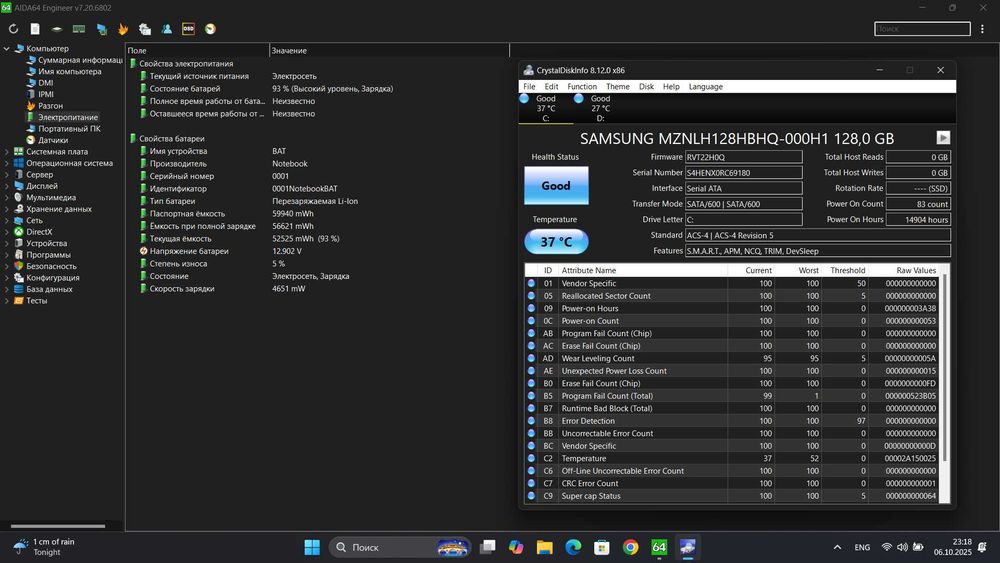The height and width of the screenshot is (563, 1000).
Task: Launch Disk Benchmark from the AIDA64 toolbar
Action: pyautogui.click(x=57, y=29)
